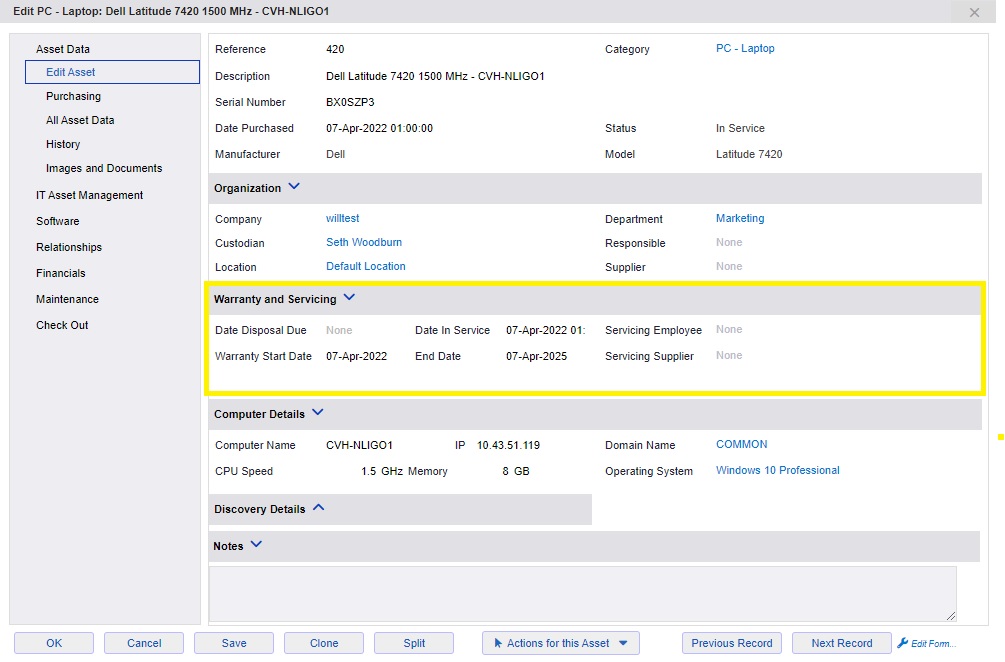Open the PC - Laptop category link
Viewport: 1005px width, 662px height.
point(745,47)
